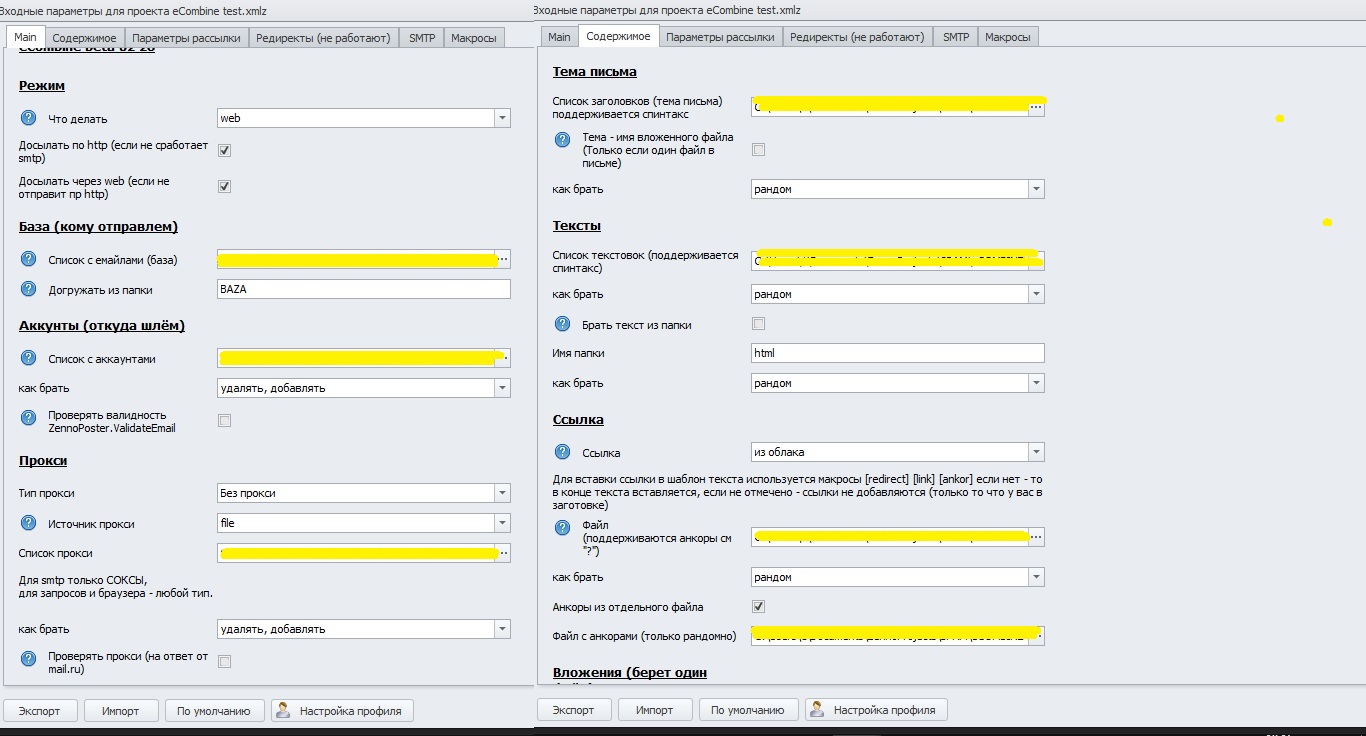1366x736 pixels.
Task: Browse for the Список прокси file
Action: pyautogui.click(x=503, y=553)
